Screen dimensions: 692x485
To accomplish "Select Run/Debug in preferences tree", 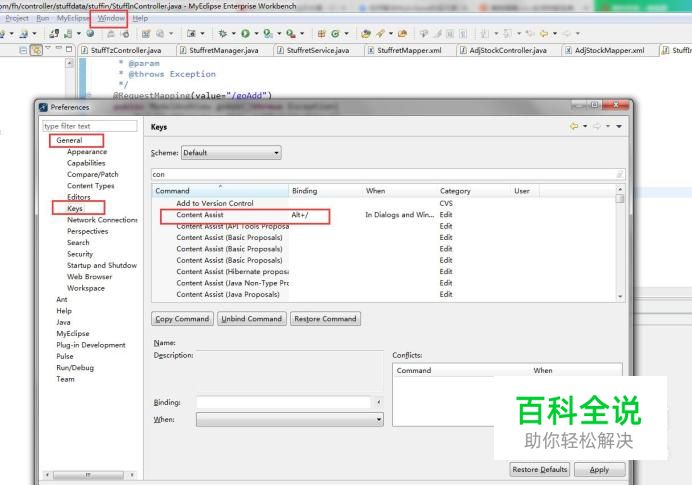I will click(75, 368).
